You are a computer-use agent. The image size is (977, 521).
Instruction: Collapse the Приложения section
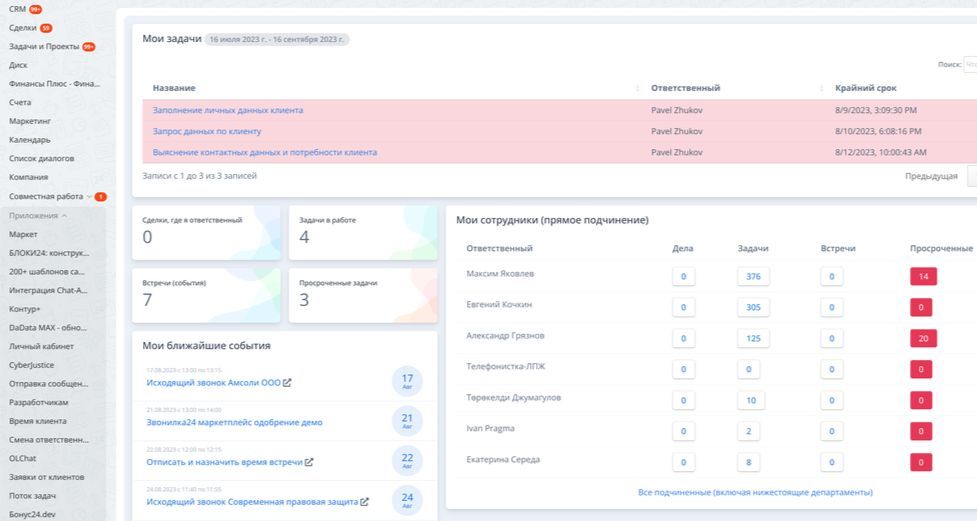click(x=37, y=216)
